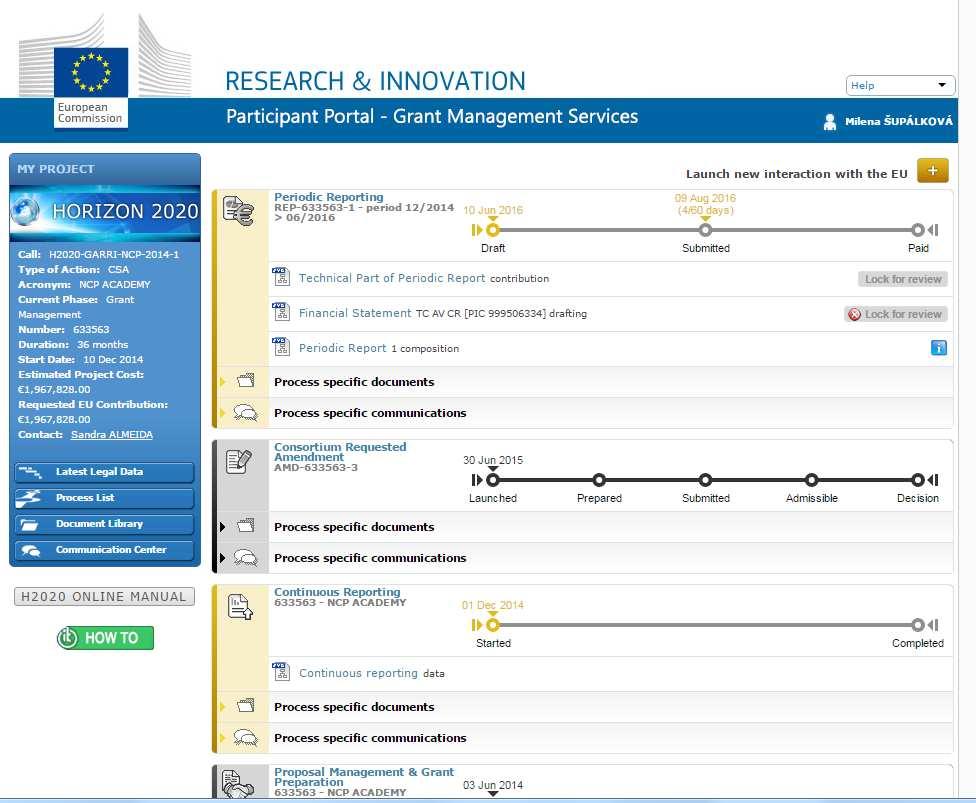Click the Continuous reporting data document icon

281,671
